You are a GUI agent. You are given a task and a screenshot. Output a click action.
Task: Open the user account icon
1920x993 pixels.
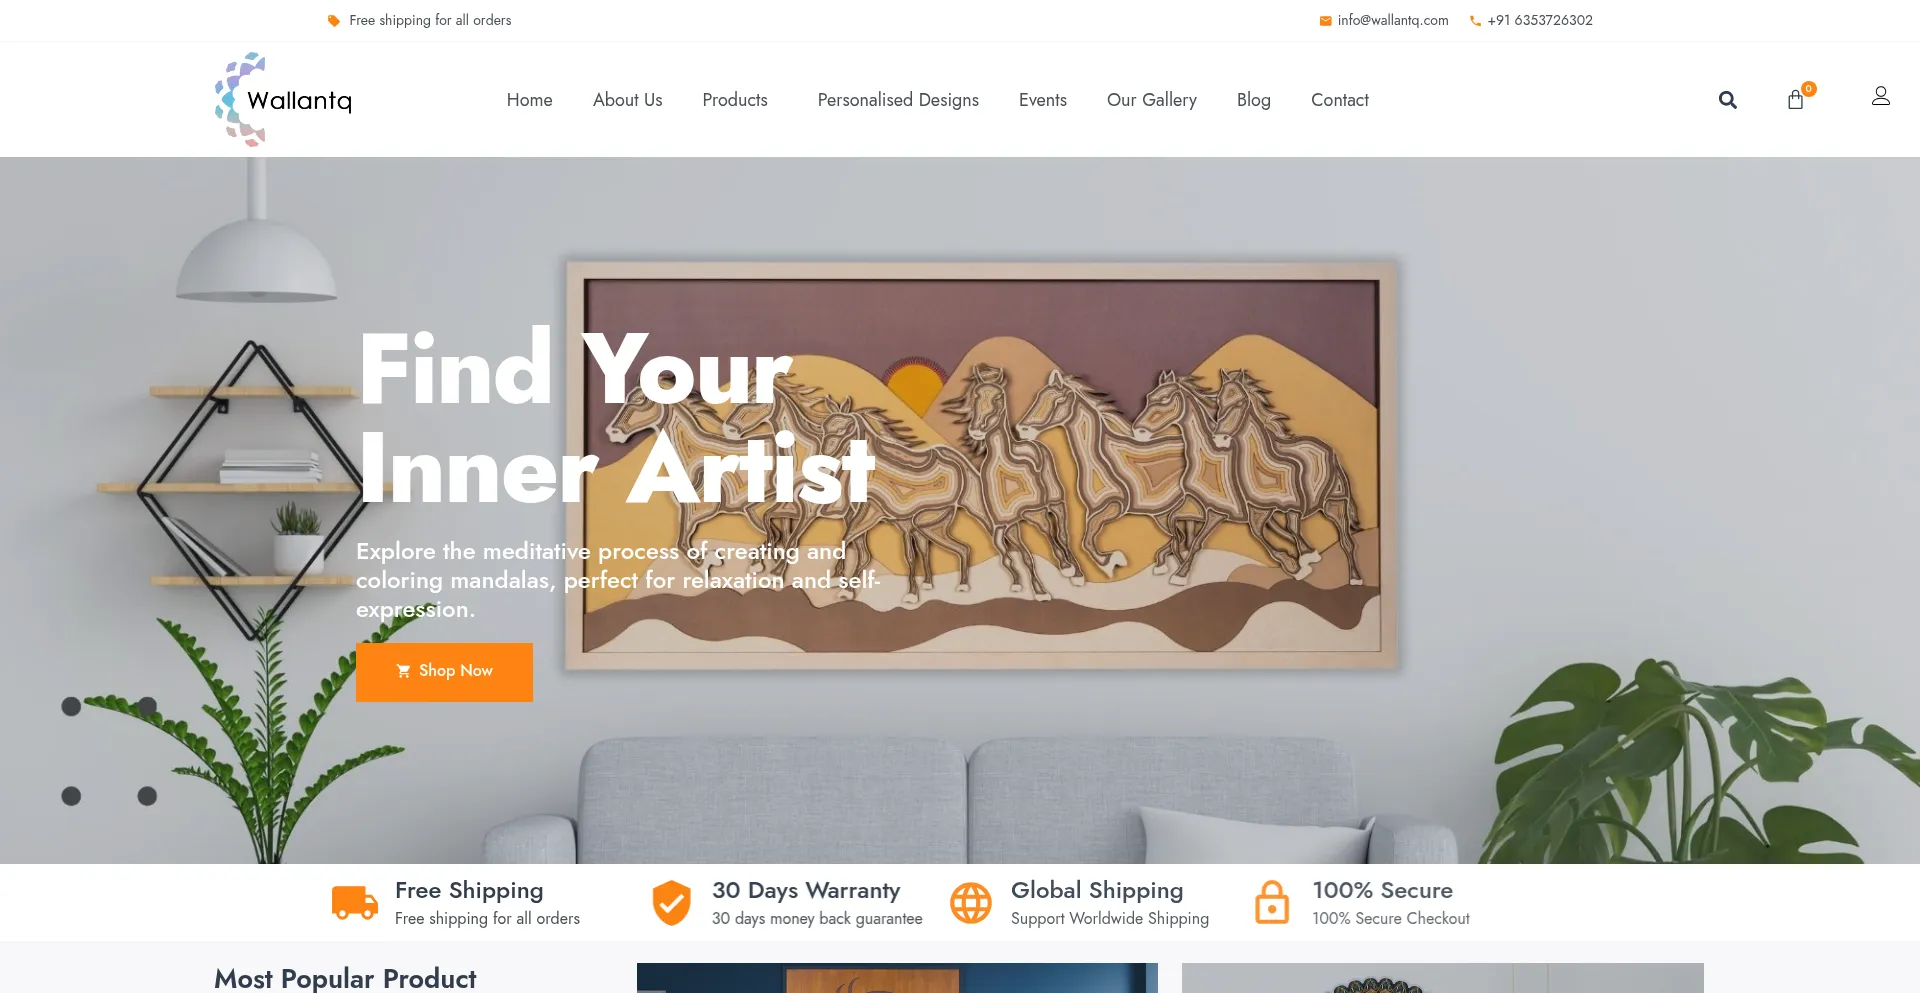[1880, 96]
